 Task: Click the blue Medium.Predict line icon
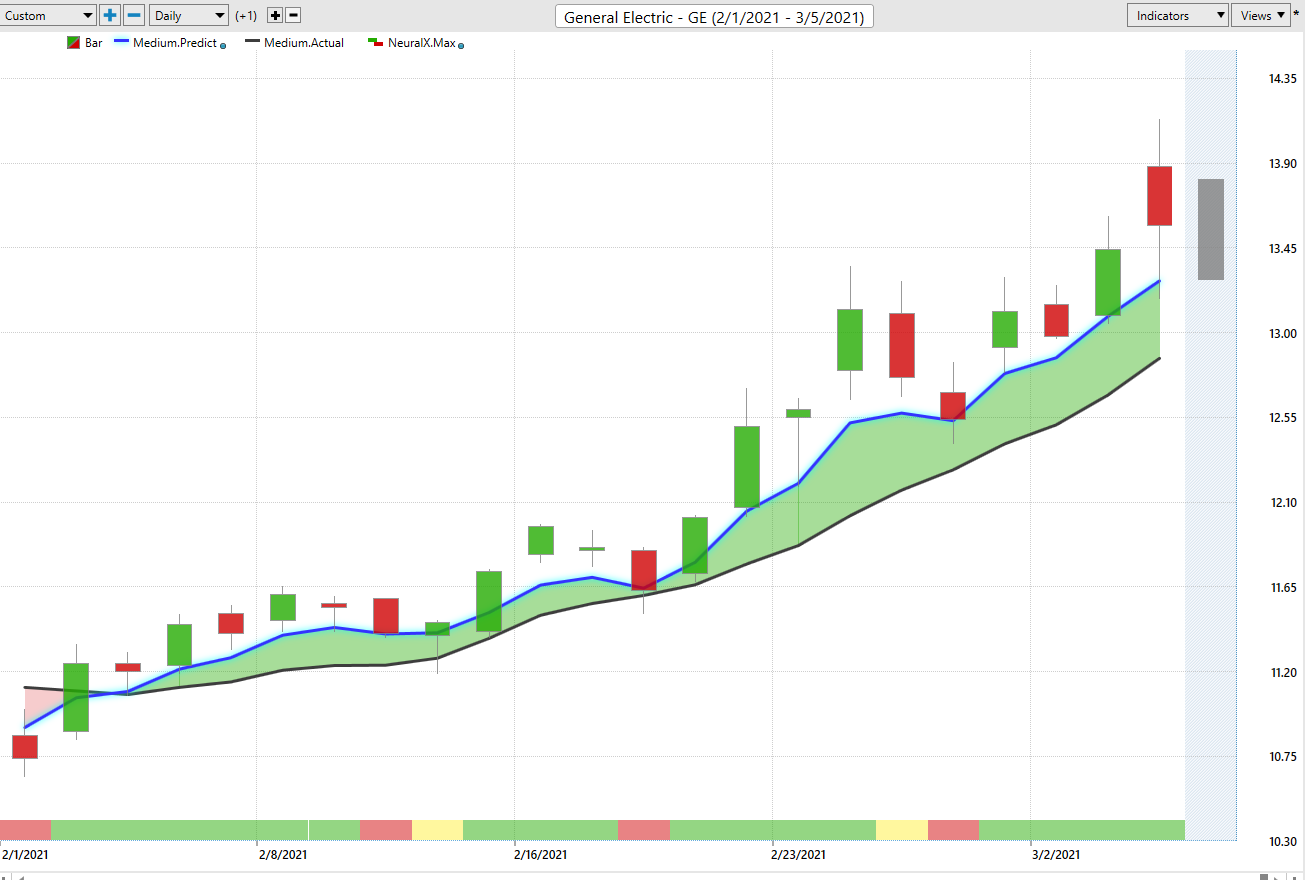[121, 43]
